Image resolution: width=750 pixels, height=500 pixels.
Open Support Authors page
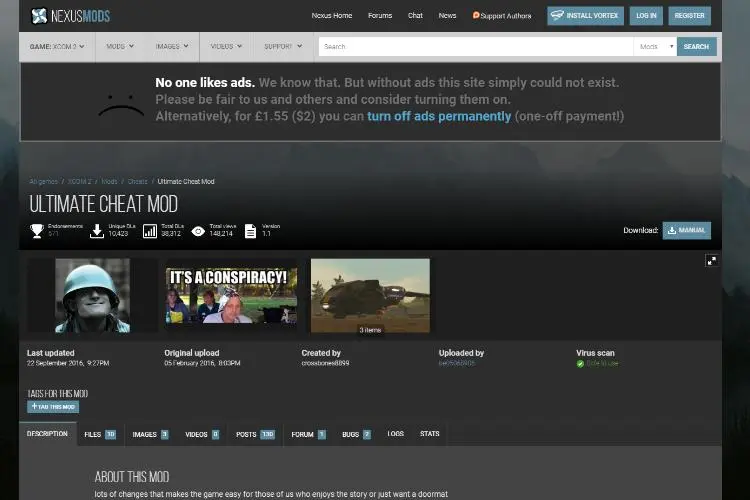point(502,16)
